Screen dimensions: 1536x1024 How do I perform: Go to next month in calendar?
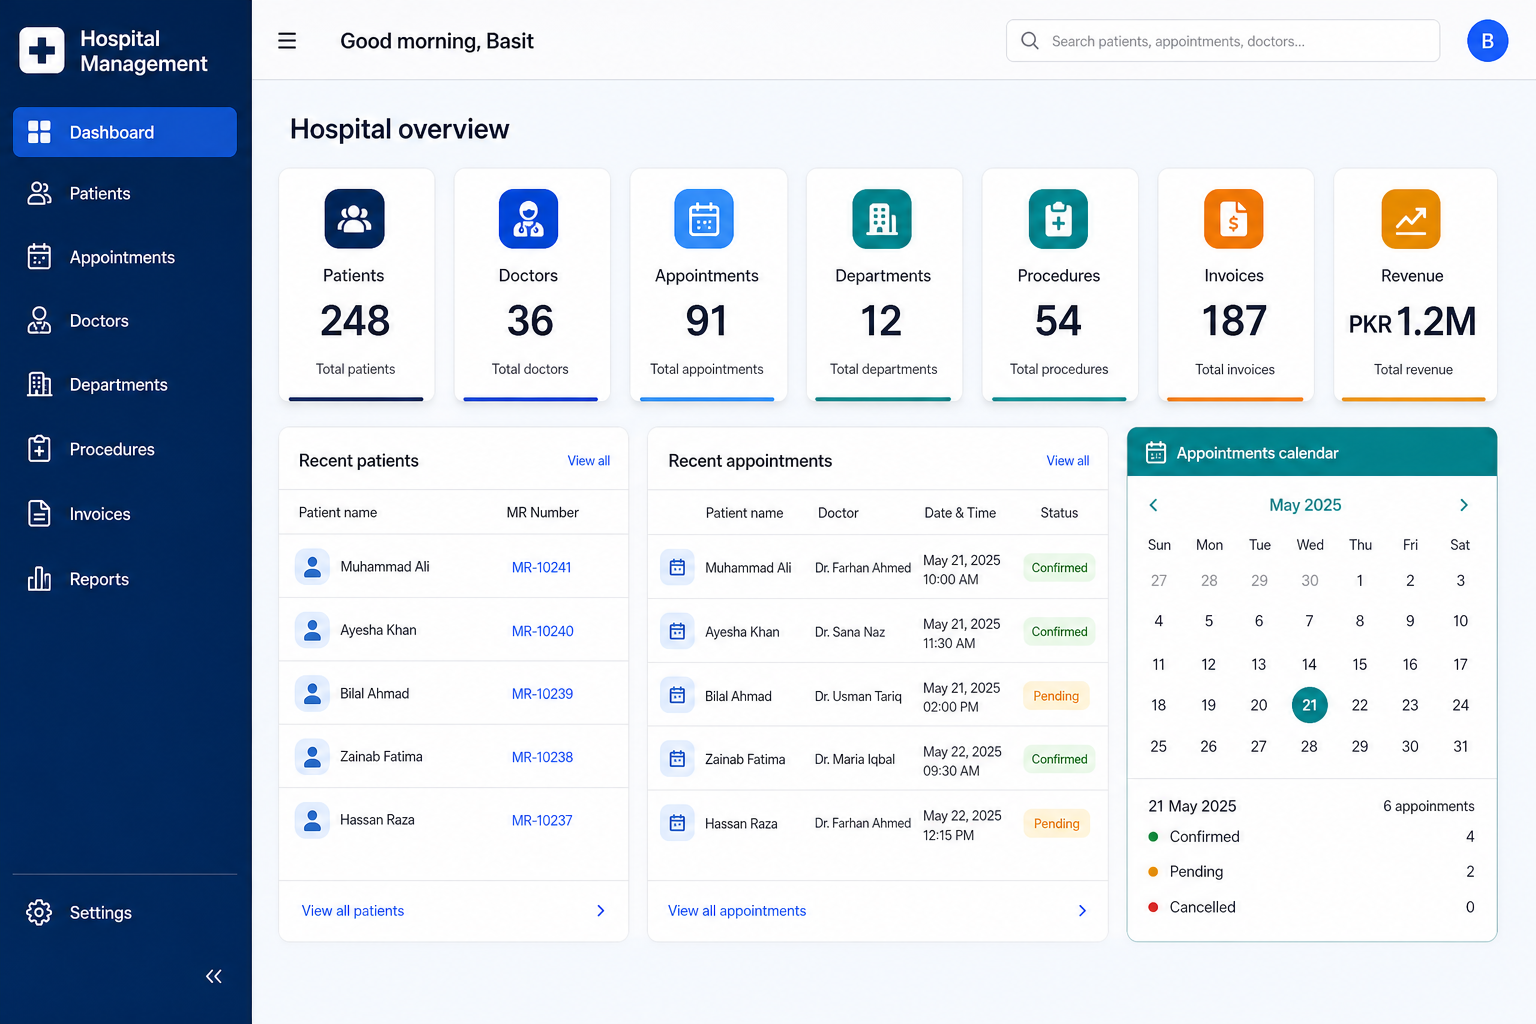pos(1464,505)
